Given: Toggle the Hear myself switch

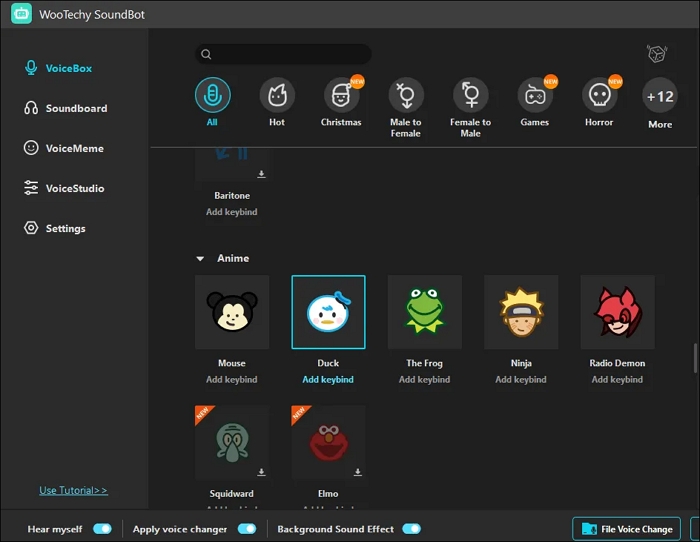Looking at the screenshot, I should pyautogui.click(x=102, y=529).
